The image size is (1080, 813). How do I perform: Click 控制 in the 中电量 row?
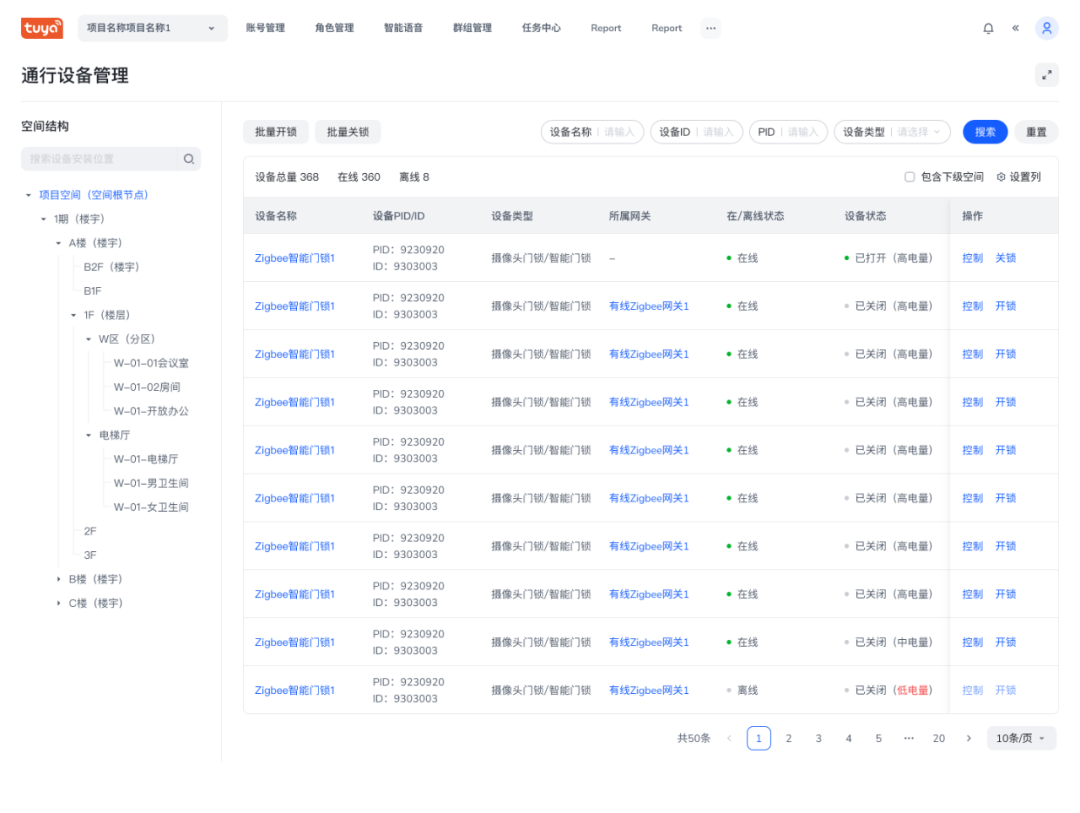[973, 642]
